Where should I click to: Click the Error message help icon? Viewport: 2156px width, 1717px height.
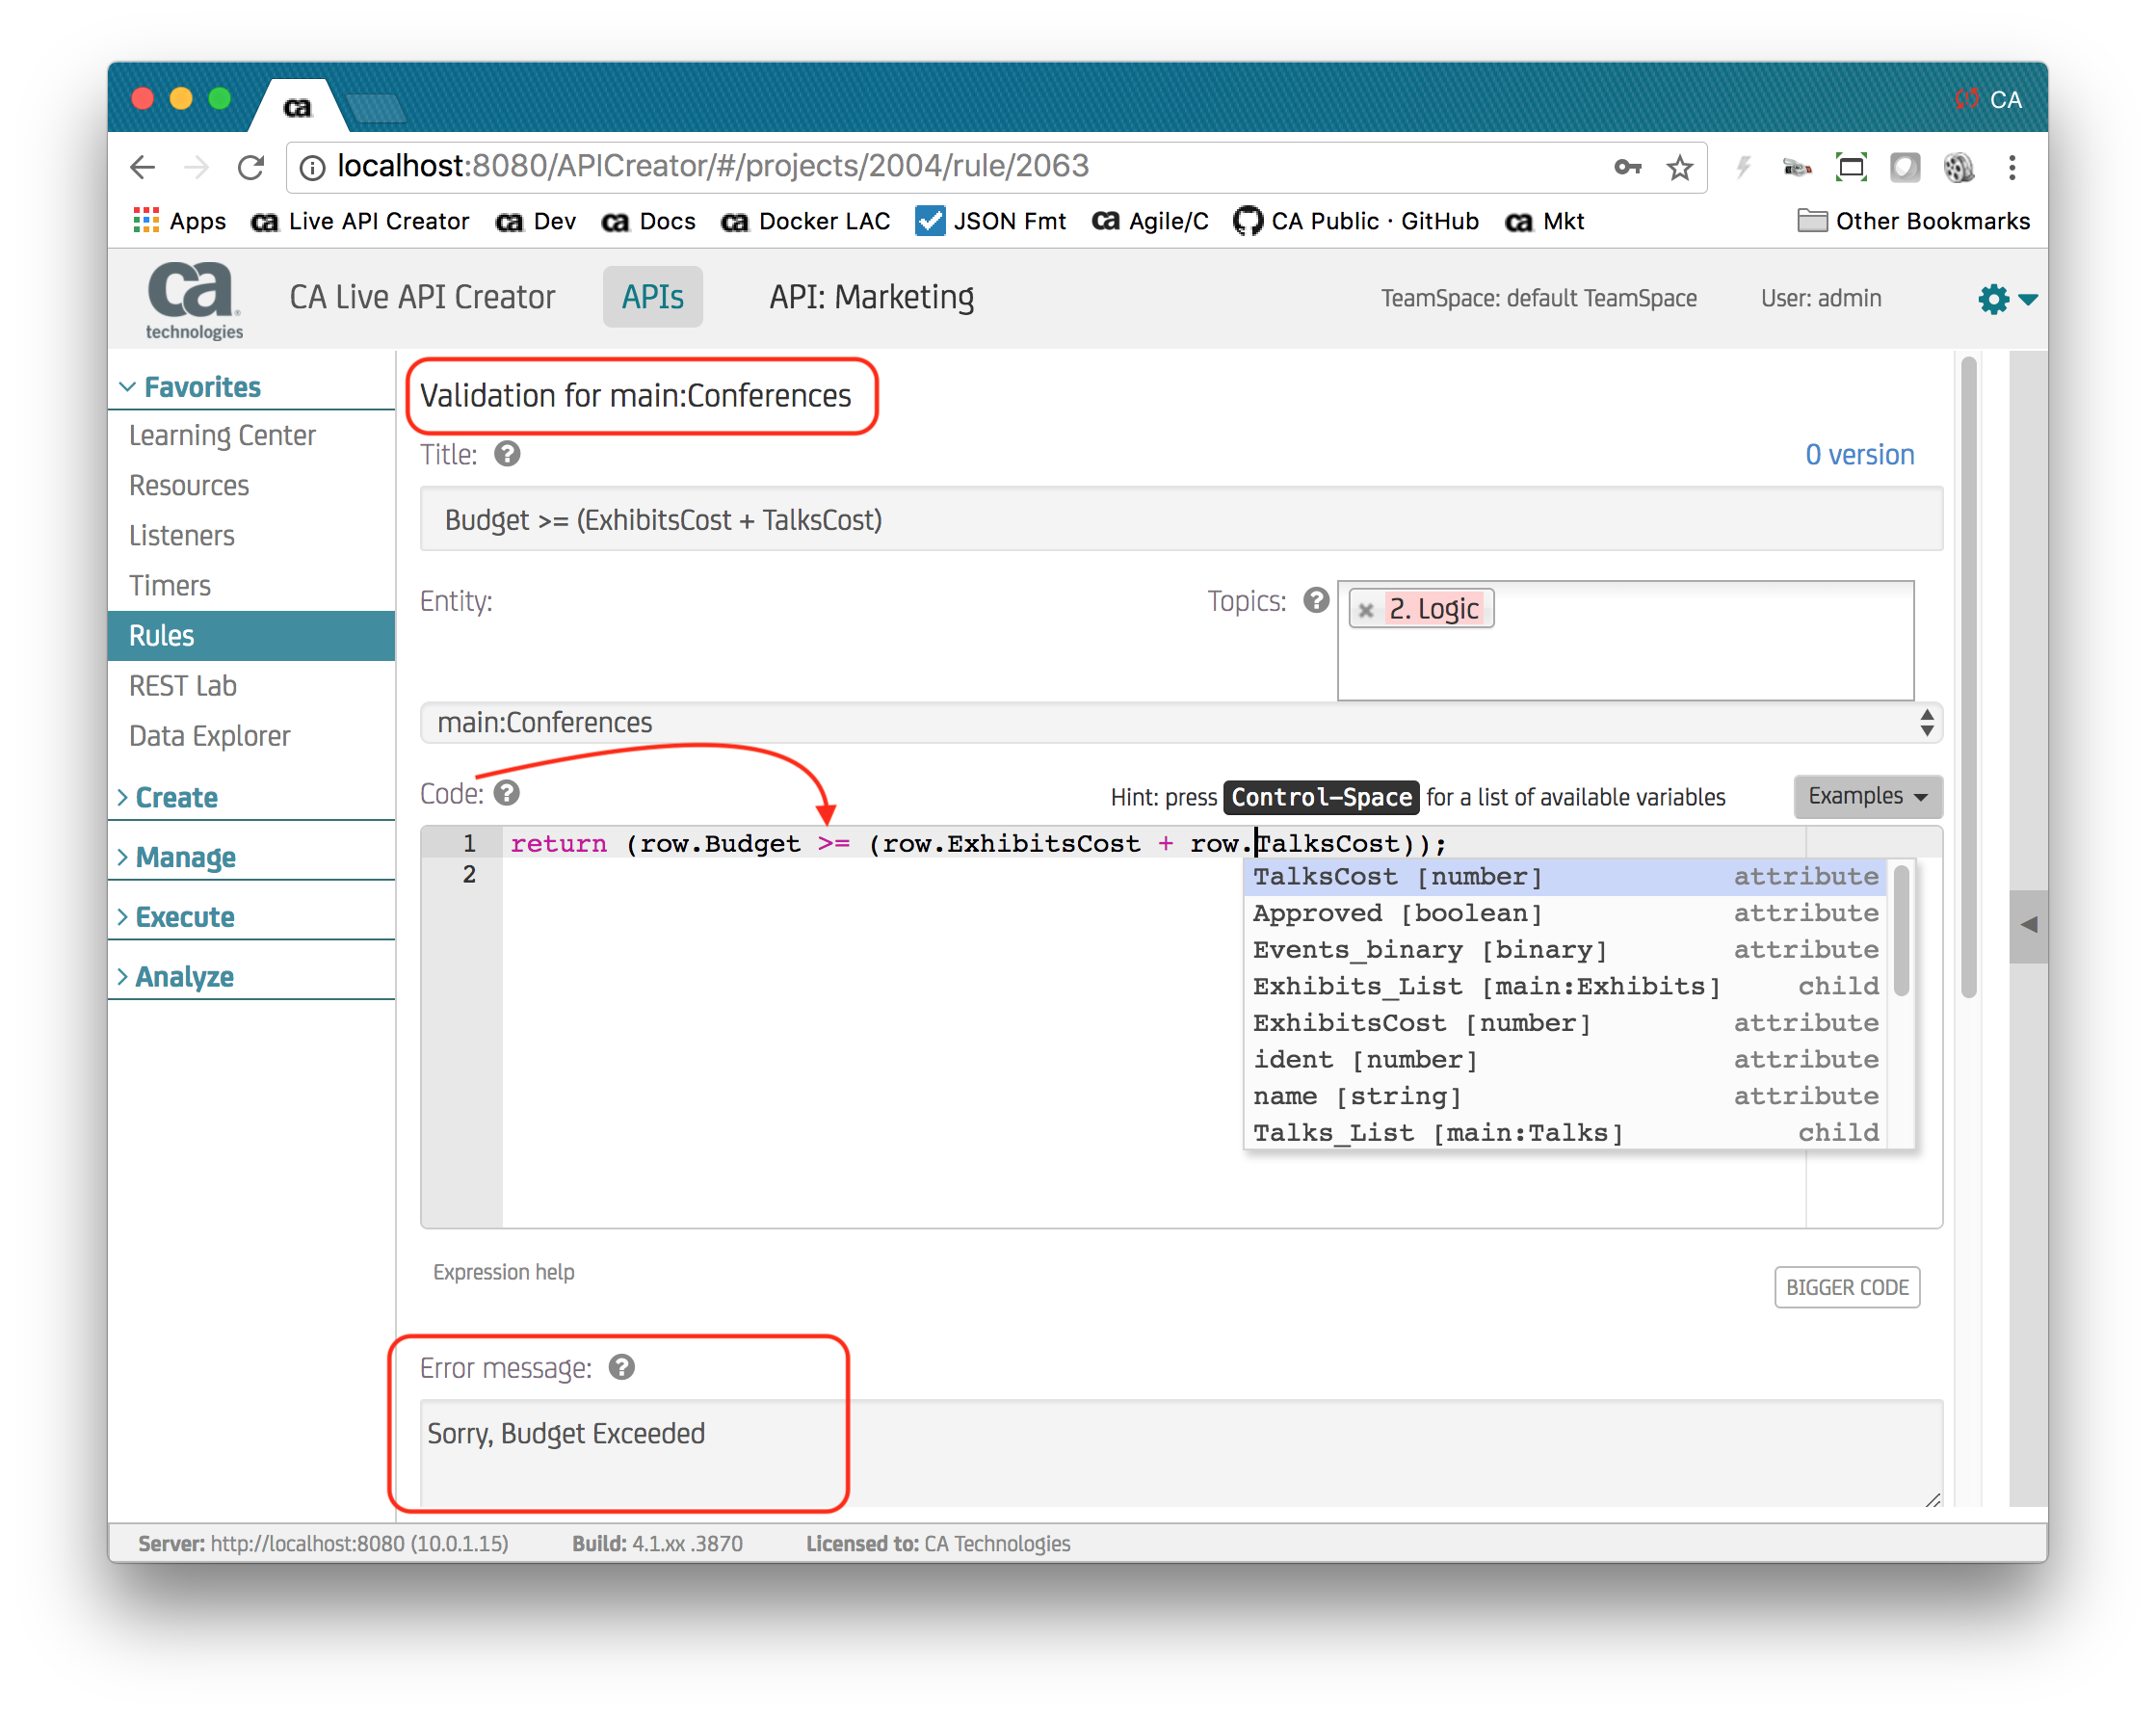coord(621,1367)
